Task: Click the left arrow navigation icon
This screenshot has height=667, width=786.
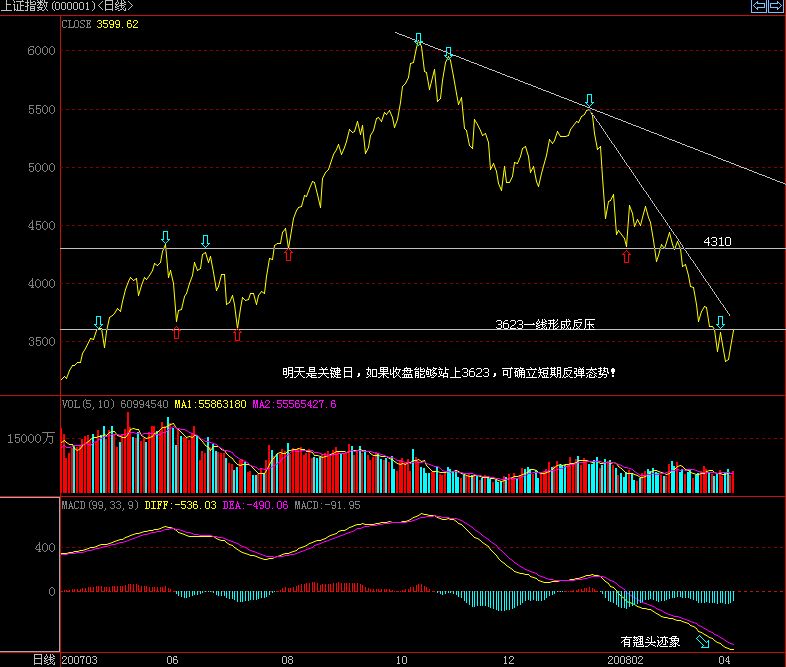Action: pos(759,6)
